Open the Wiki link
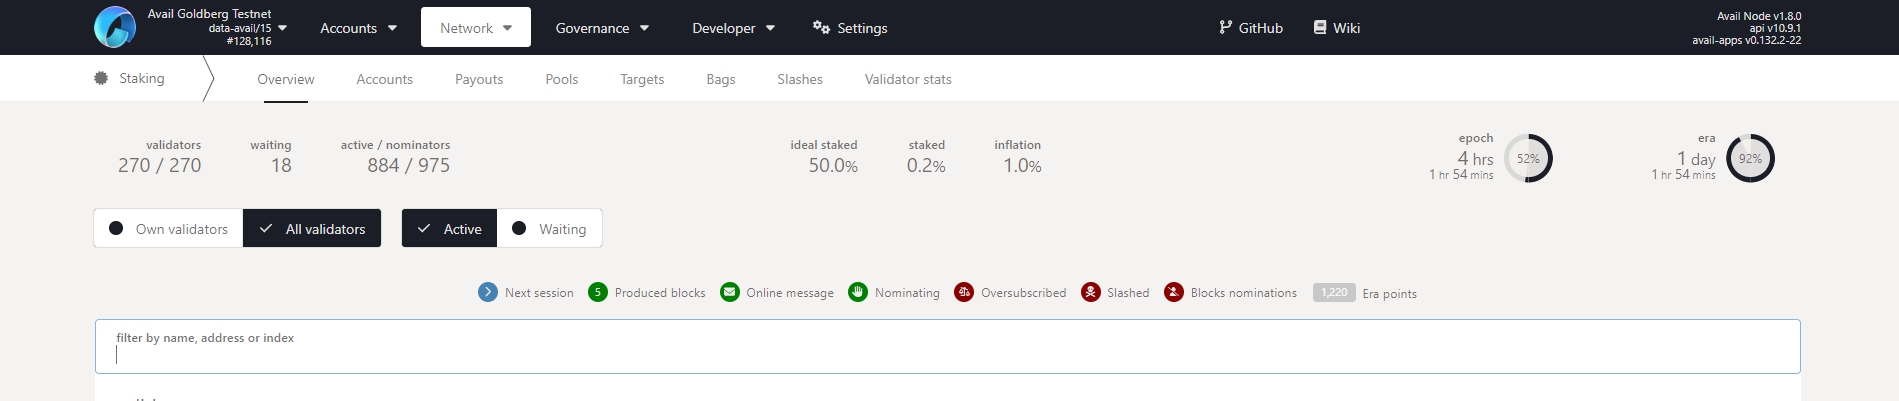This screenshot has width=1899, height=401. pyautogui.click(x=1336, y=28)
